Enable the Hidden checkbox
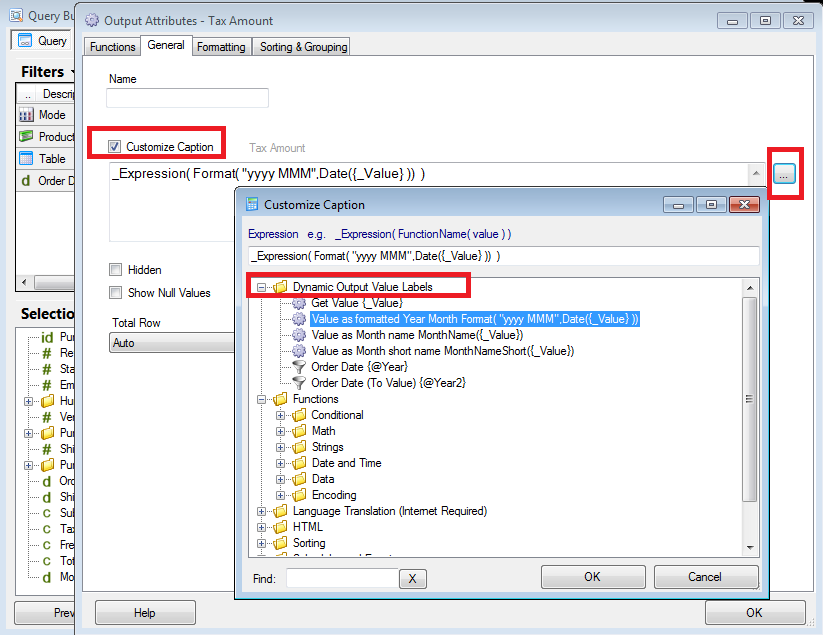 pos(115,270)
